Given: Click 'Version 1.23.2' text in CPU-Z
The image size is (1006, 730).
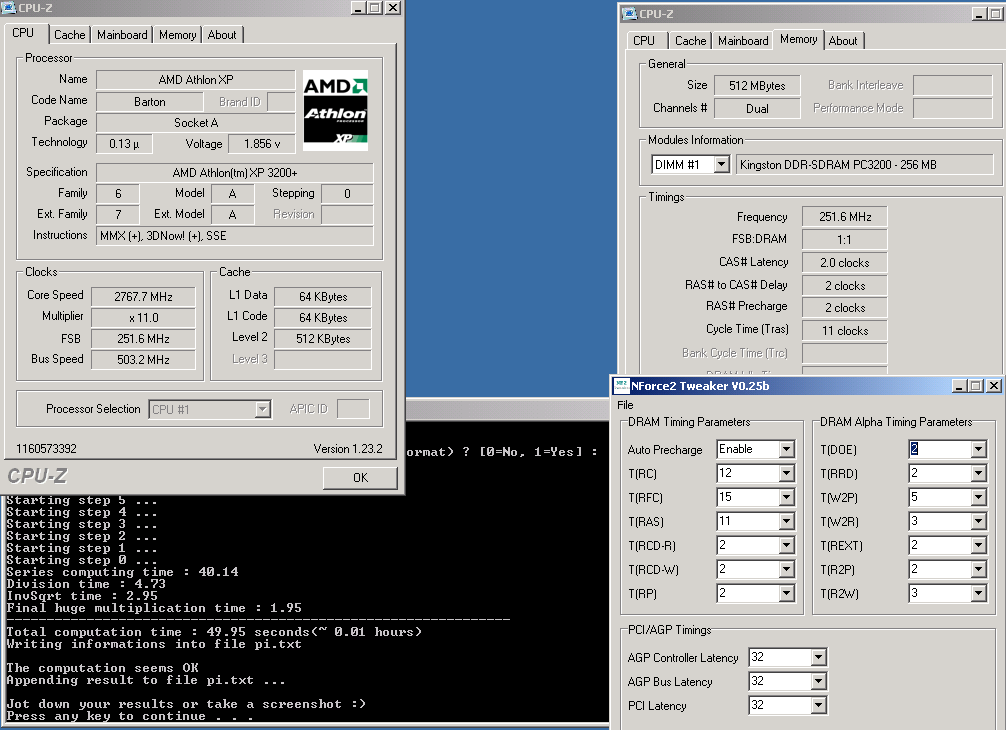Looking at the screenshot, I should (348, 448).
